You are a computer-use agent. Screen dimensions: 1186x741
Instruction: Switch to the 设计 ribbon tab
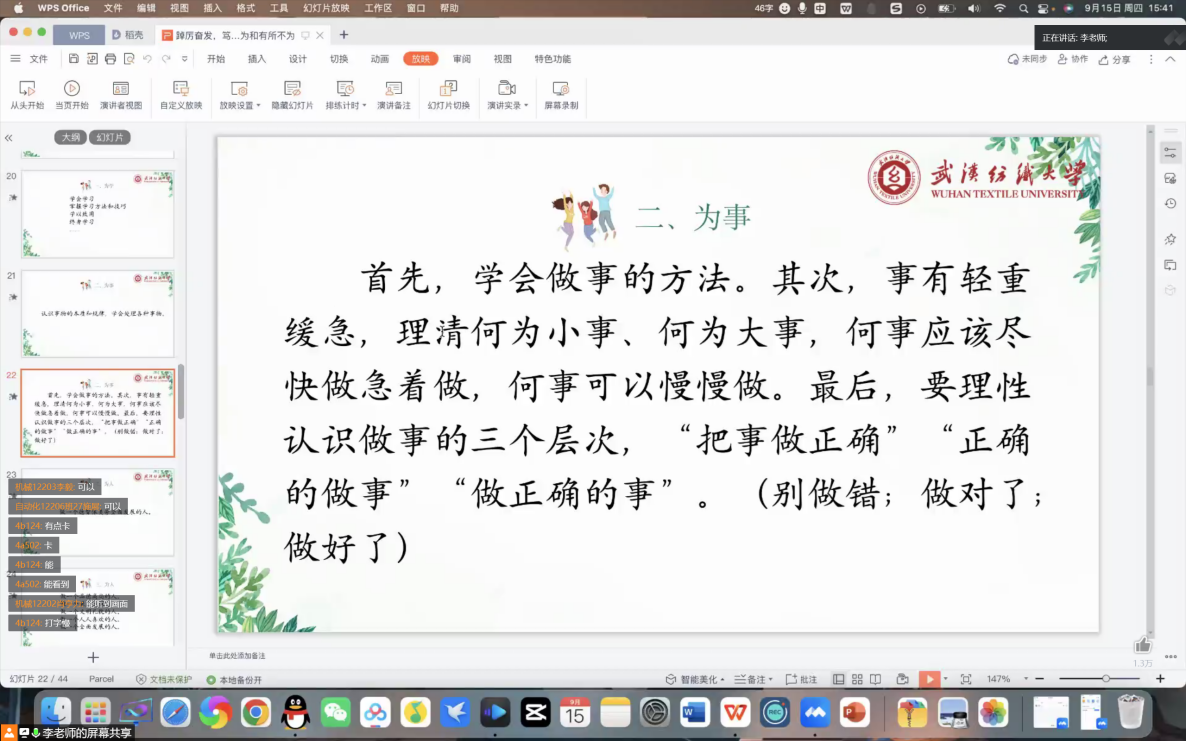pyautogui.click(x=298, y=59)
